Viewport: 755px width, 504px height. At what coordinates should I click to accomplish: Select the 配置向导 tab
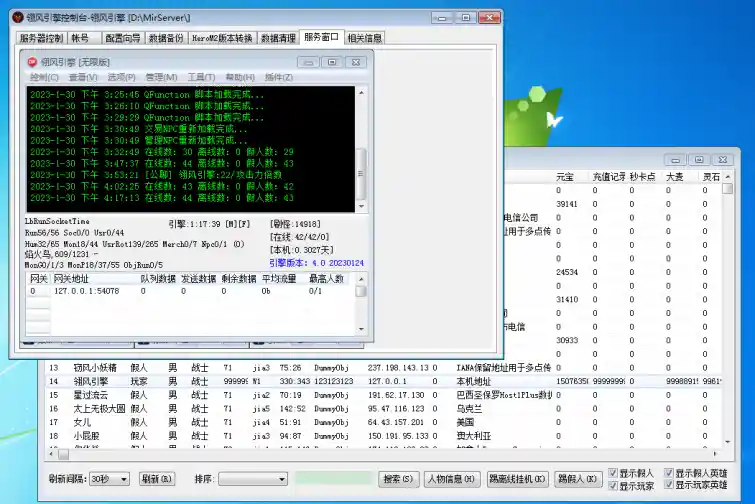pyautogui.click(x=123, y=38)
